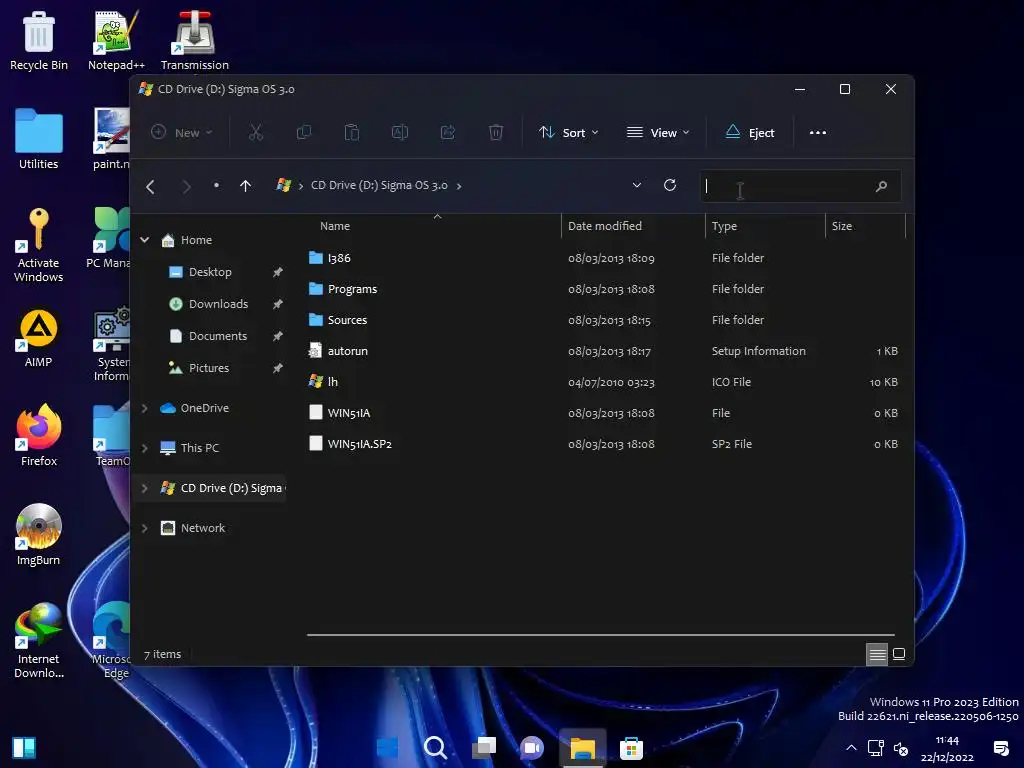Select Downloads in navigation pane

(218, 304)
